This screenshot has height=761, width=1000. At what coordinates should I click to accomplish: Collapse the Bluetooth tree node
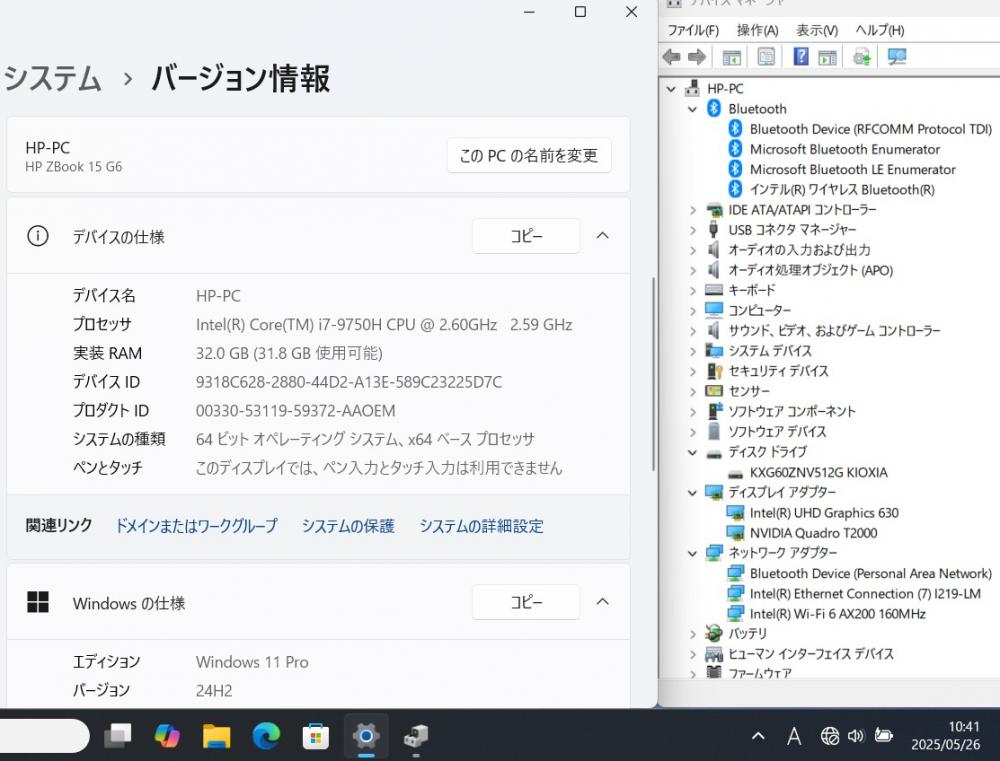coord(692,109)
